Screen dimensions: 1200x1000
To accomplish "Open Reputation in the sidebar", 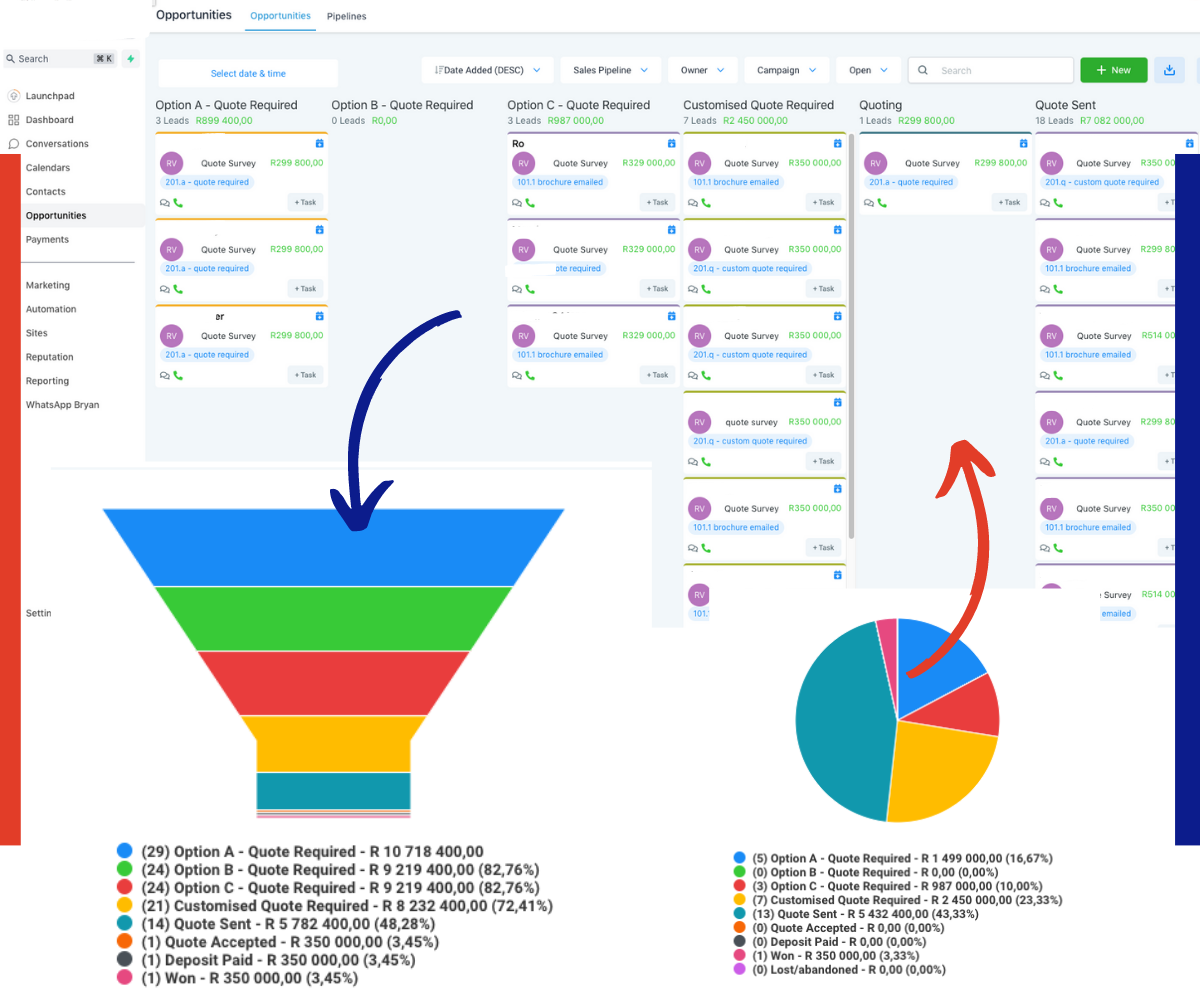I will (49, 357).
